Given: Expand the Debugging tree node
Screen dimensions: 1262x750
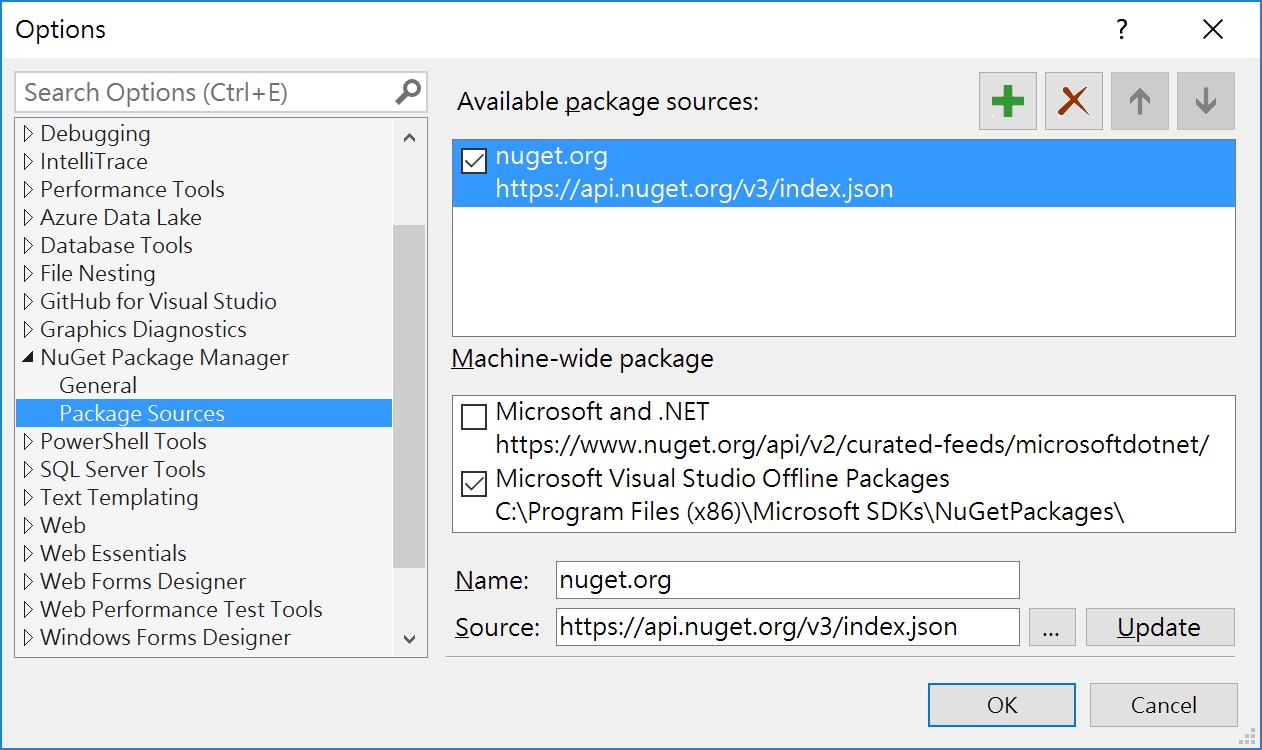Looking at the screenshot, I should [28, 134].
